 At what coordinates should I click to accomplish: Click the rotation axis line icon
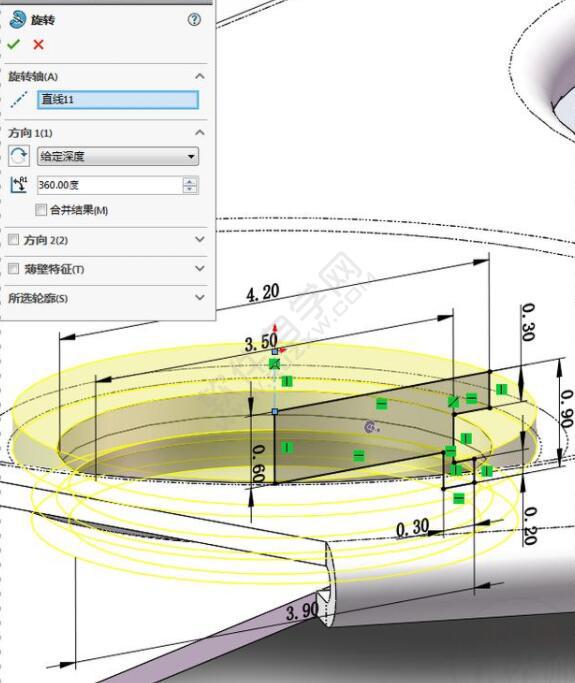click(x=18, y=100)
